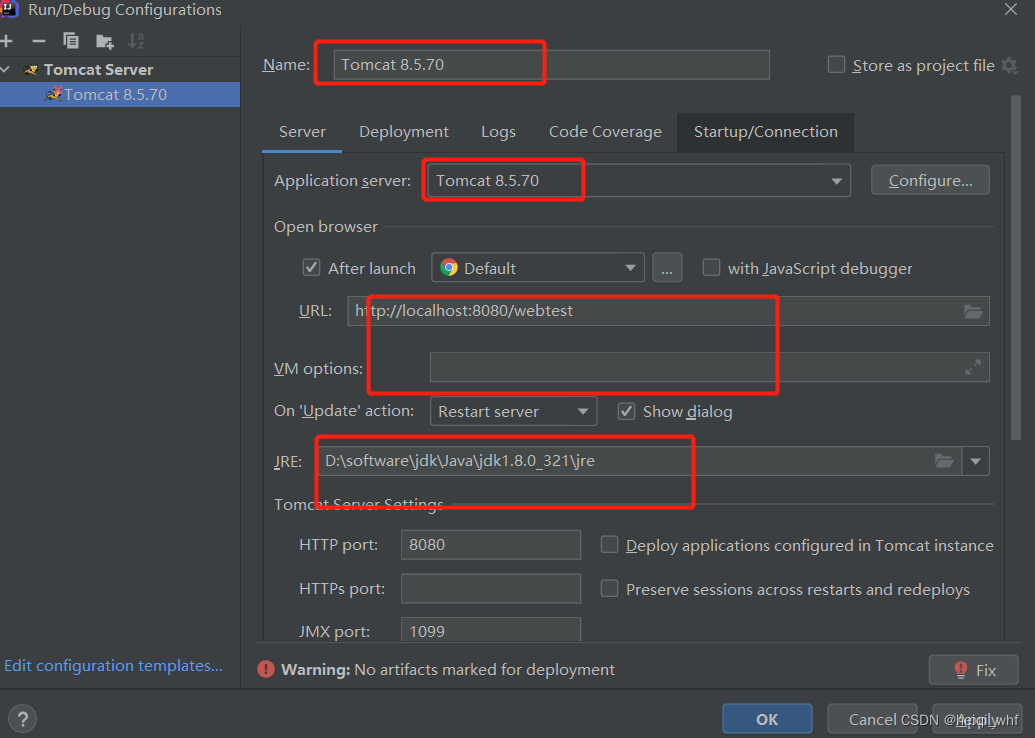
Task: Click the HTTPs port field
Action: click(x=490, y=588)
